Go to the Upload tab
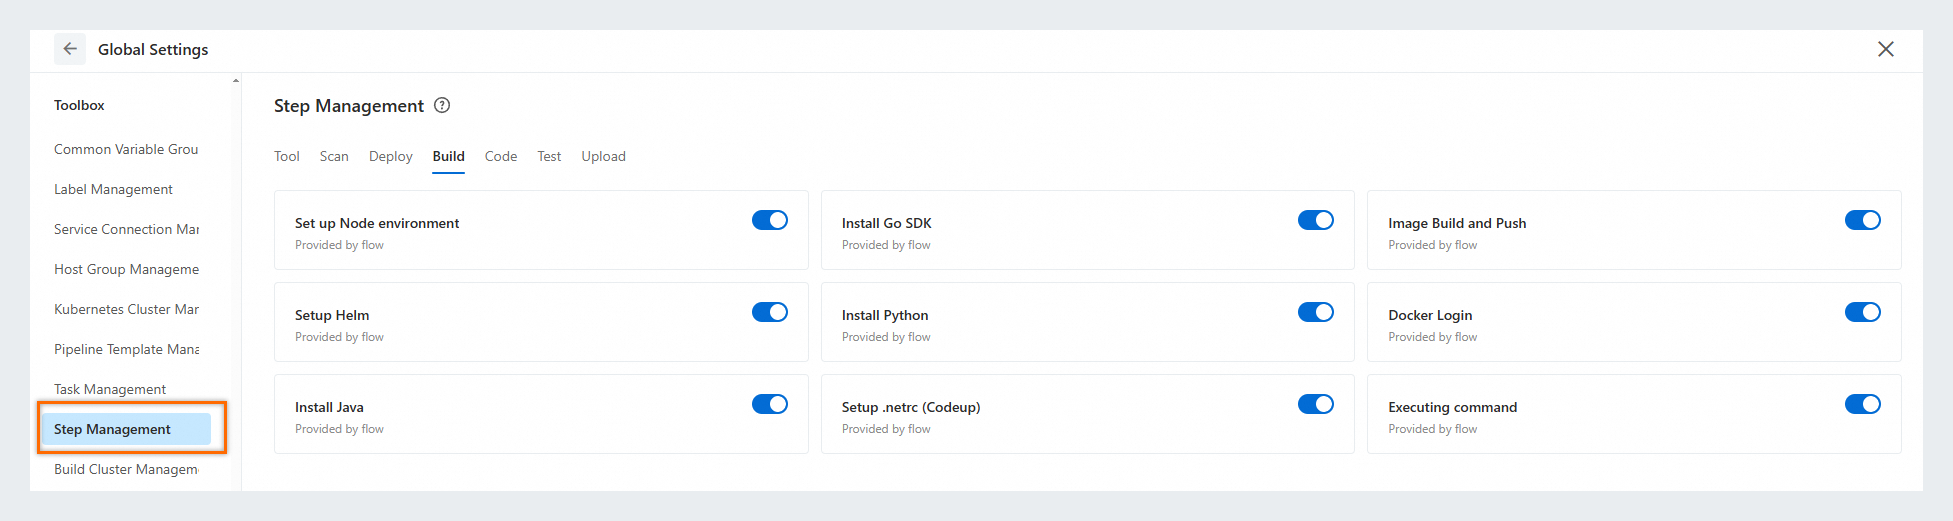Screen dimensions: 1953x521 tap(603, 156)
